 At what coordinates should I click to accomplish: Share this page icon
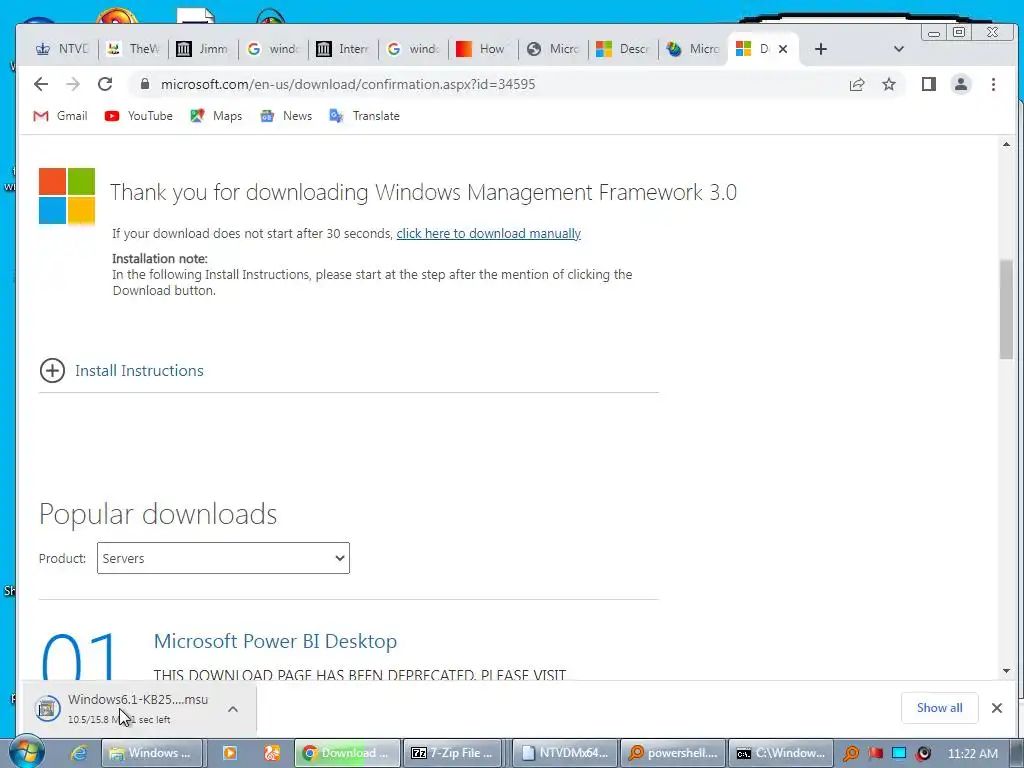tap(857, 84)
